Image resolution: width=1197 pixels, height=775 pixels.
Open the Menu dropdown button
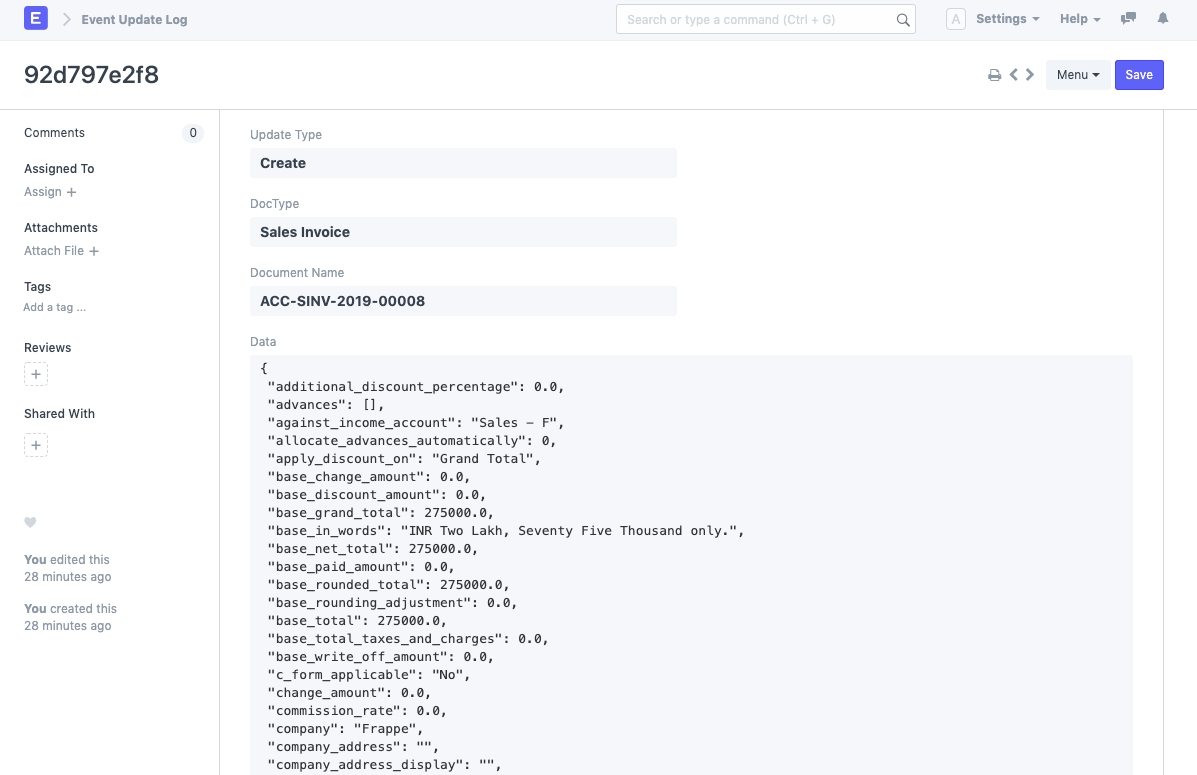pos(1077,75)
